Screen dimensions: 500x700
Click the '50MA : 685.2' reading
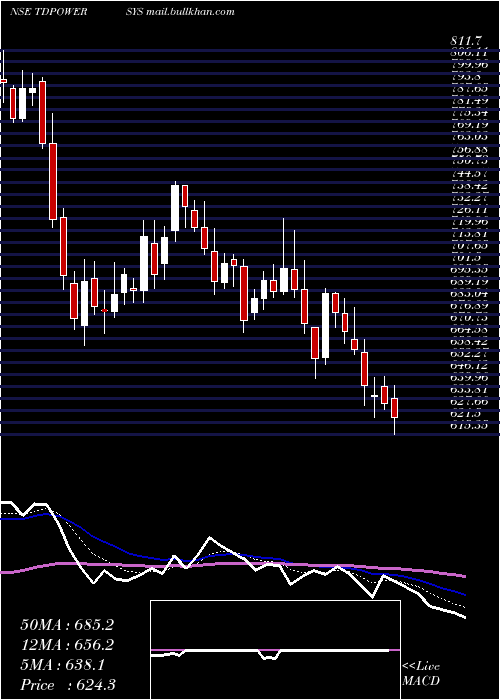coord(67,625)
